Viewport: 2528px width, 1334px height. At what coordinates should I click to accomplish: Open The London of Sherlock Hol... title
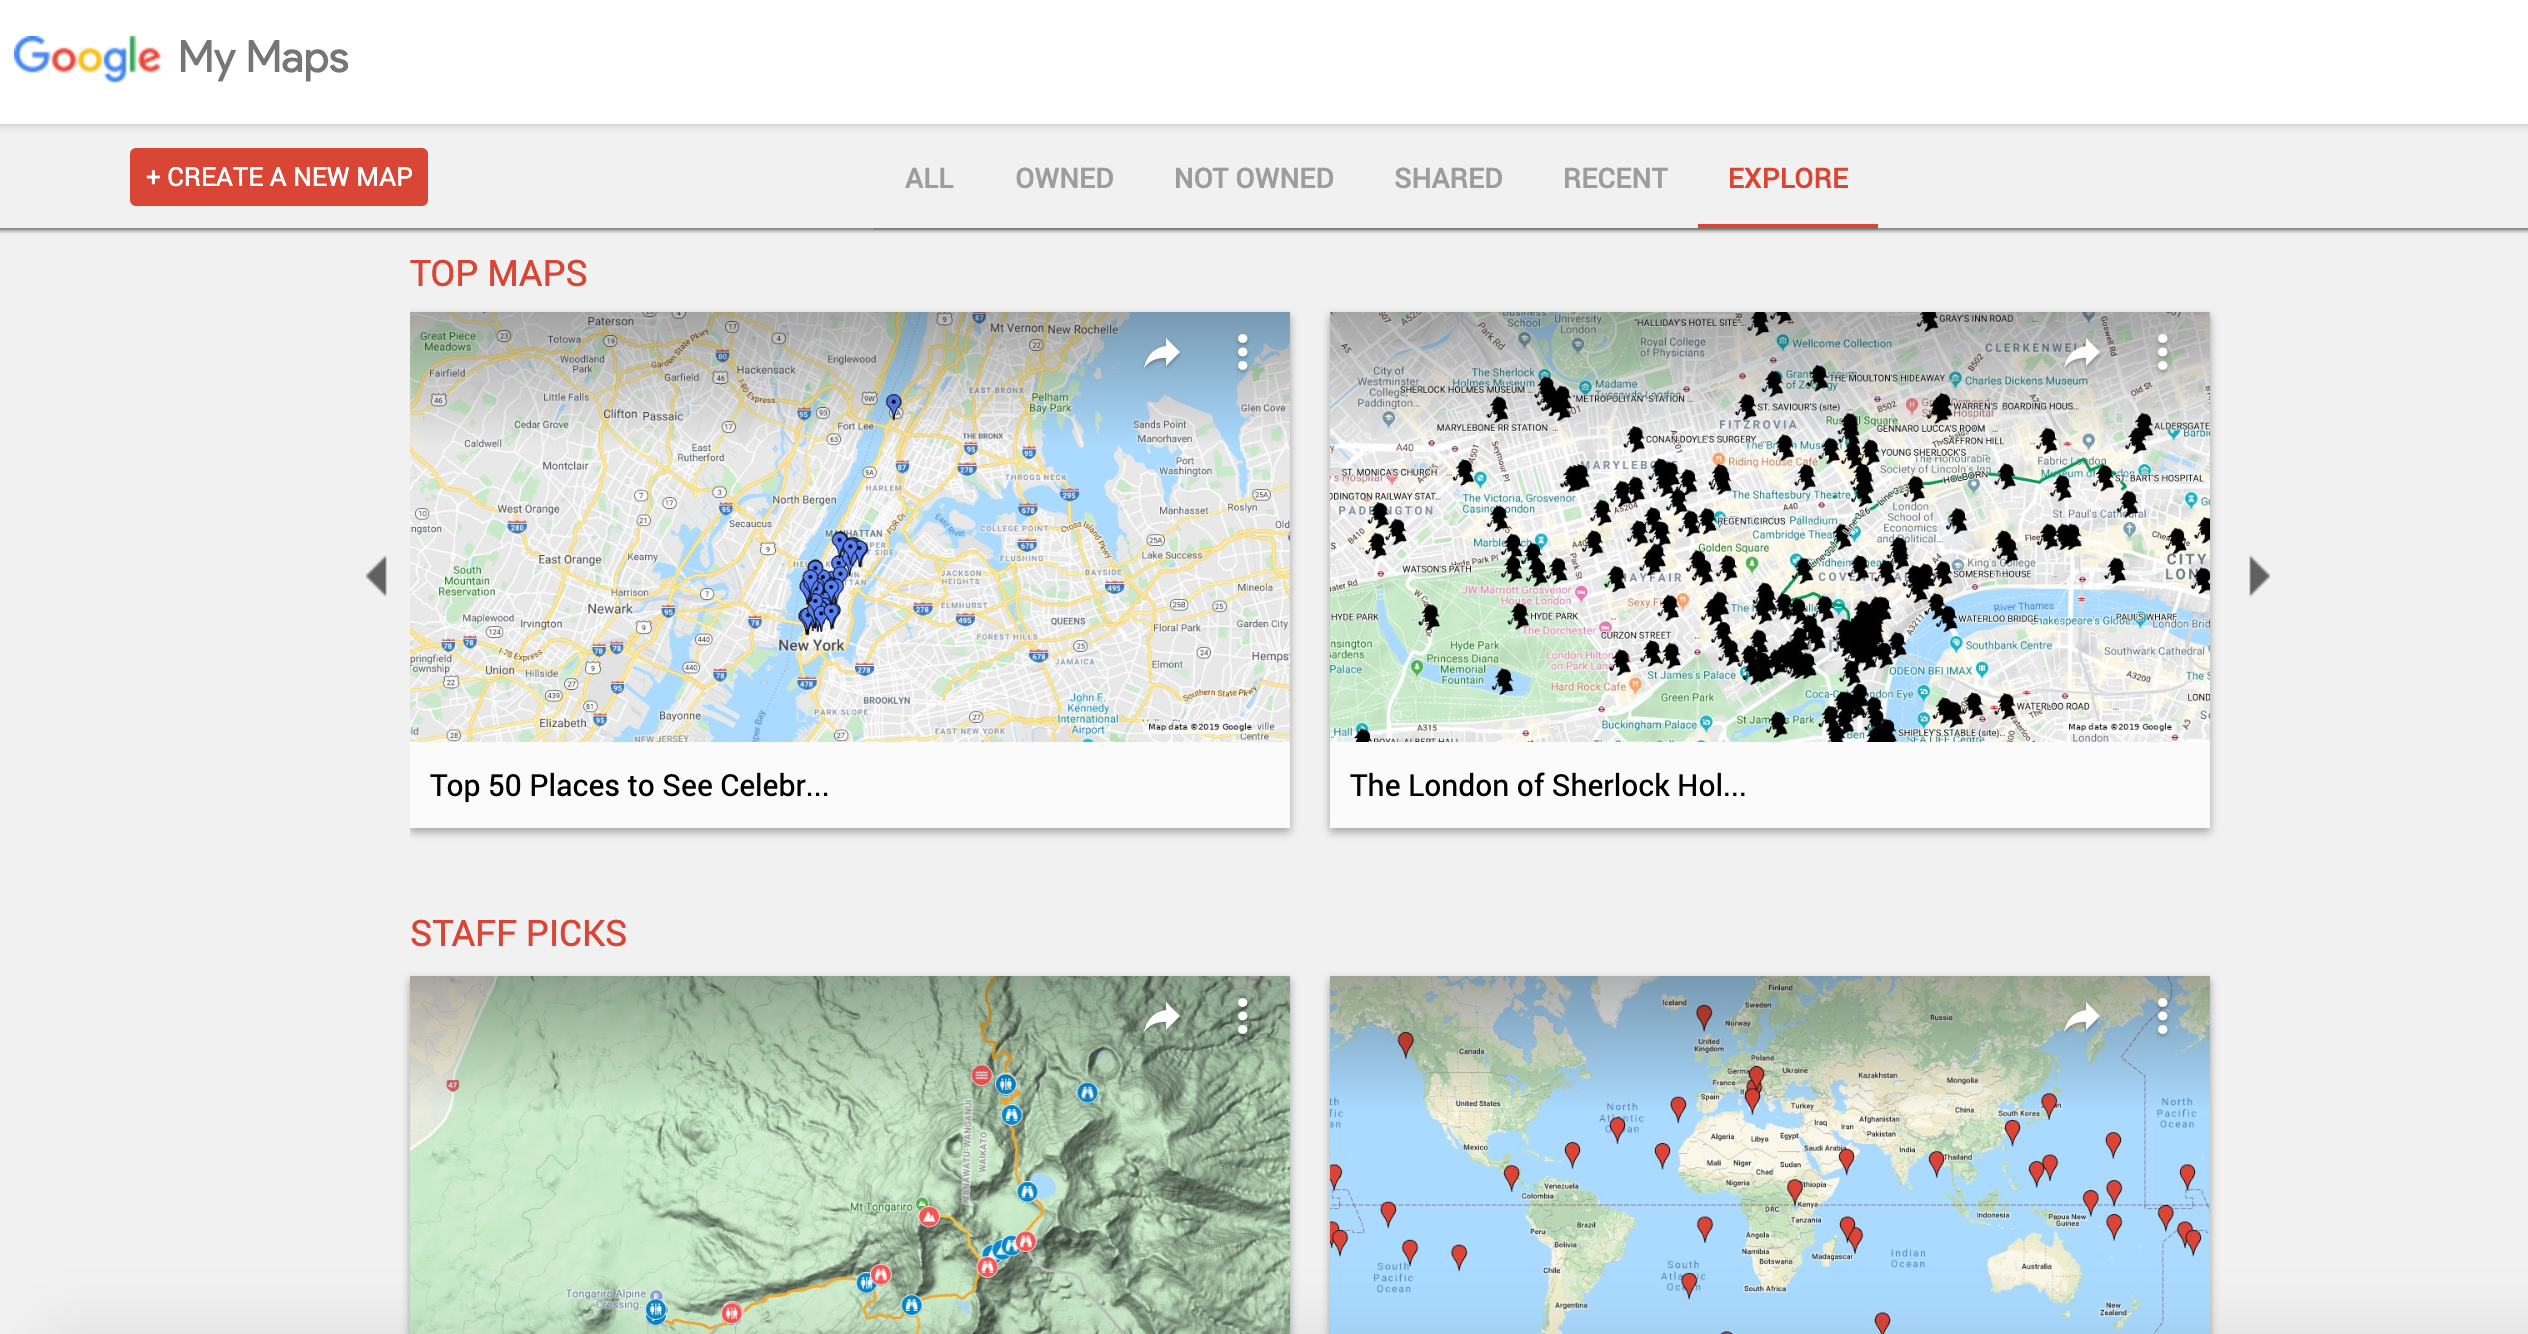tap(1547, 786)
